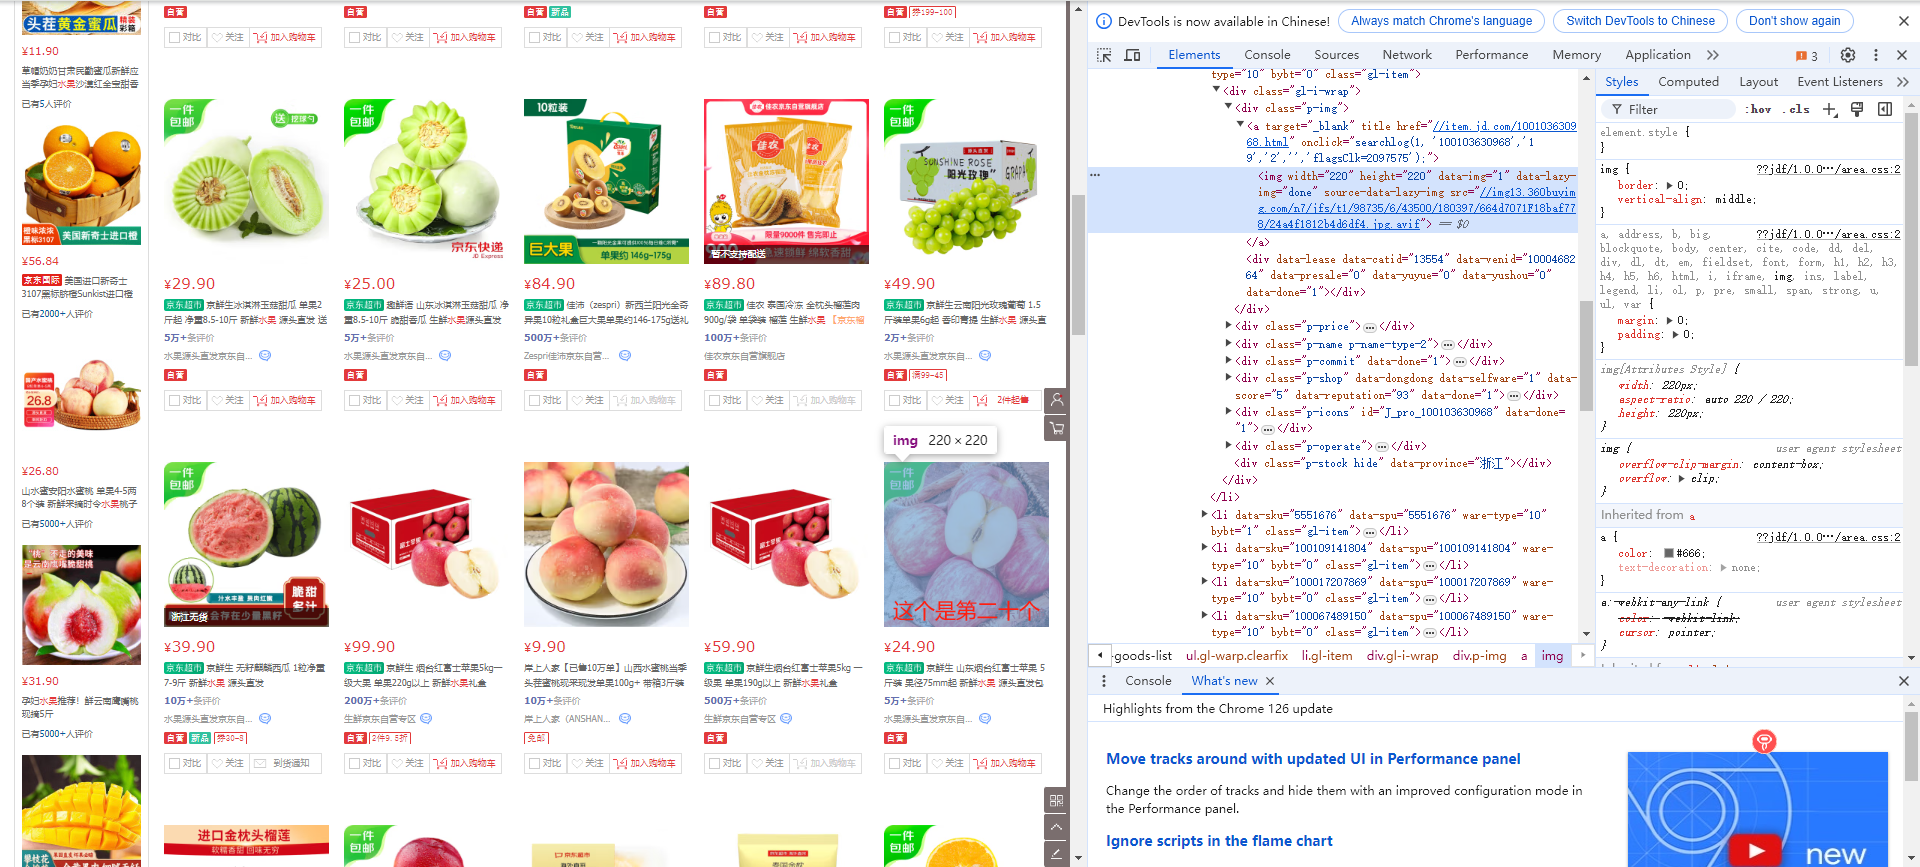The image size is (1920, 867).
Task: Toggle the computed styles sidebar icon
Action: (1885, 109)
